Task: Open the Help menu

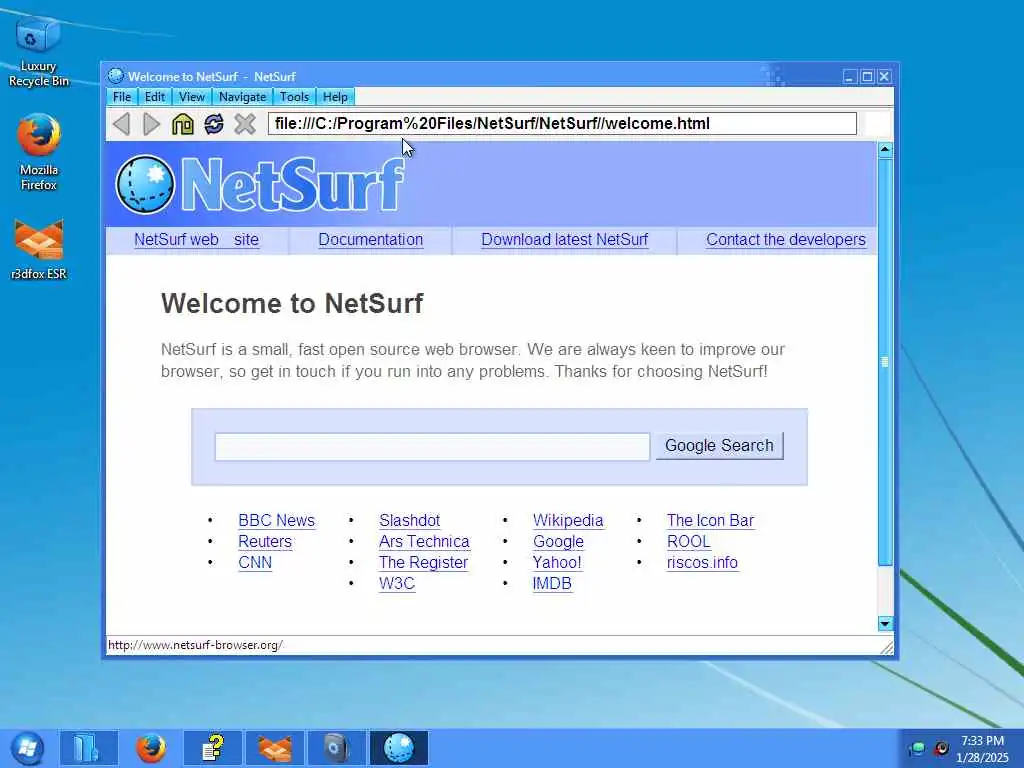Action: pyautogui.click(x=336, y=97)
